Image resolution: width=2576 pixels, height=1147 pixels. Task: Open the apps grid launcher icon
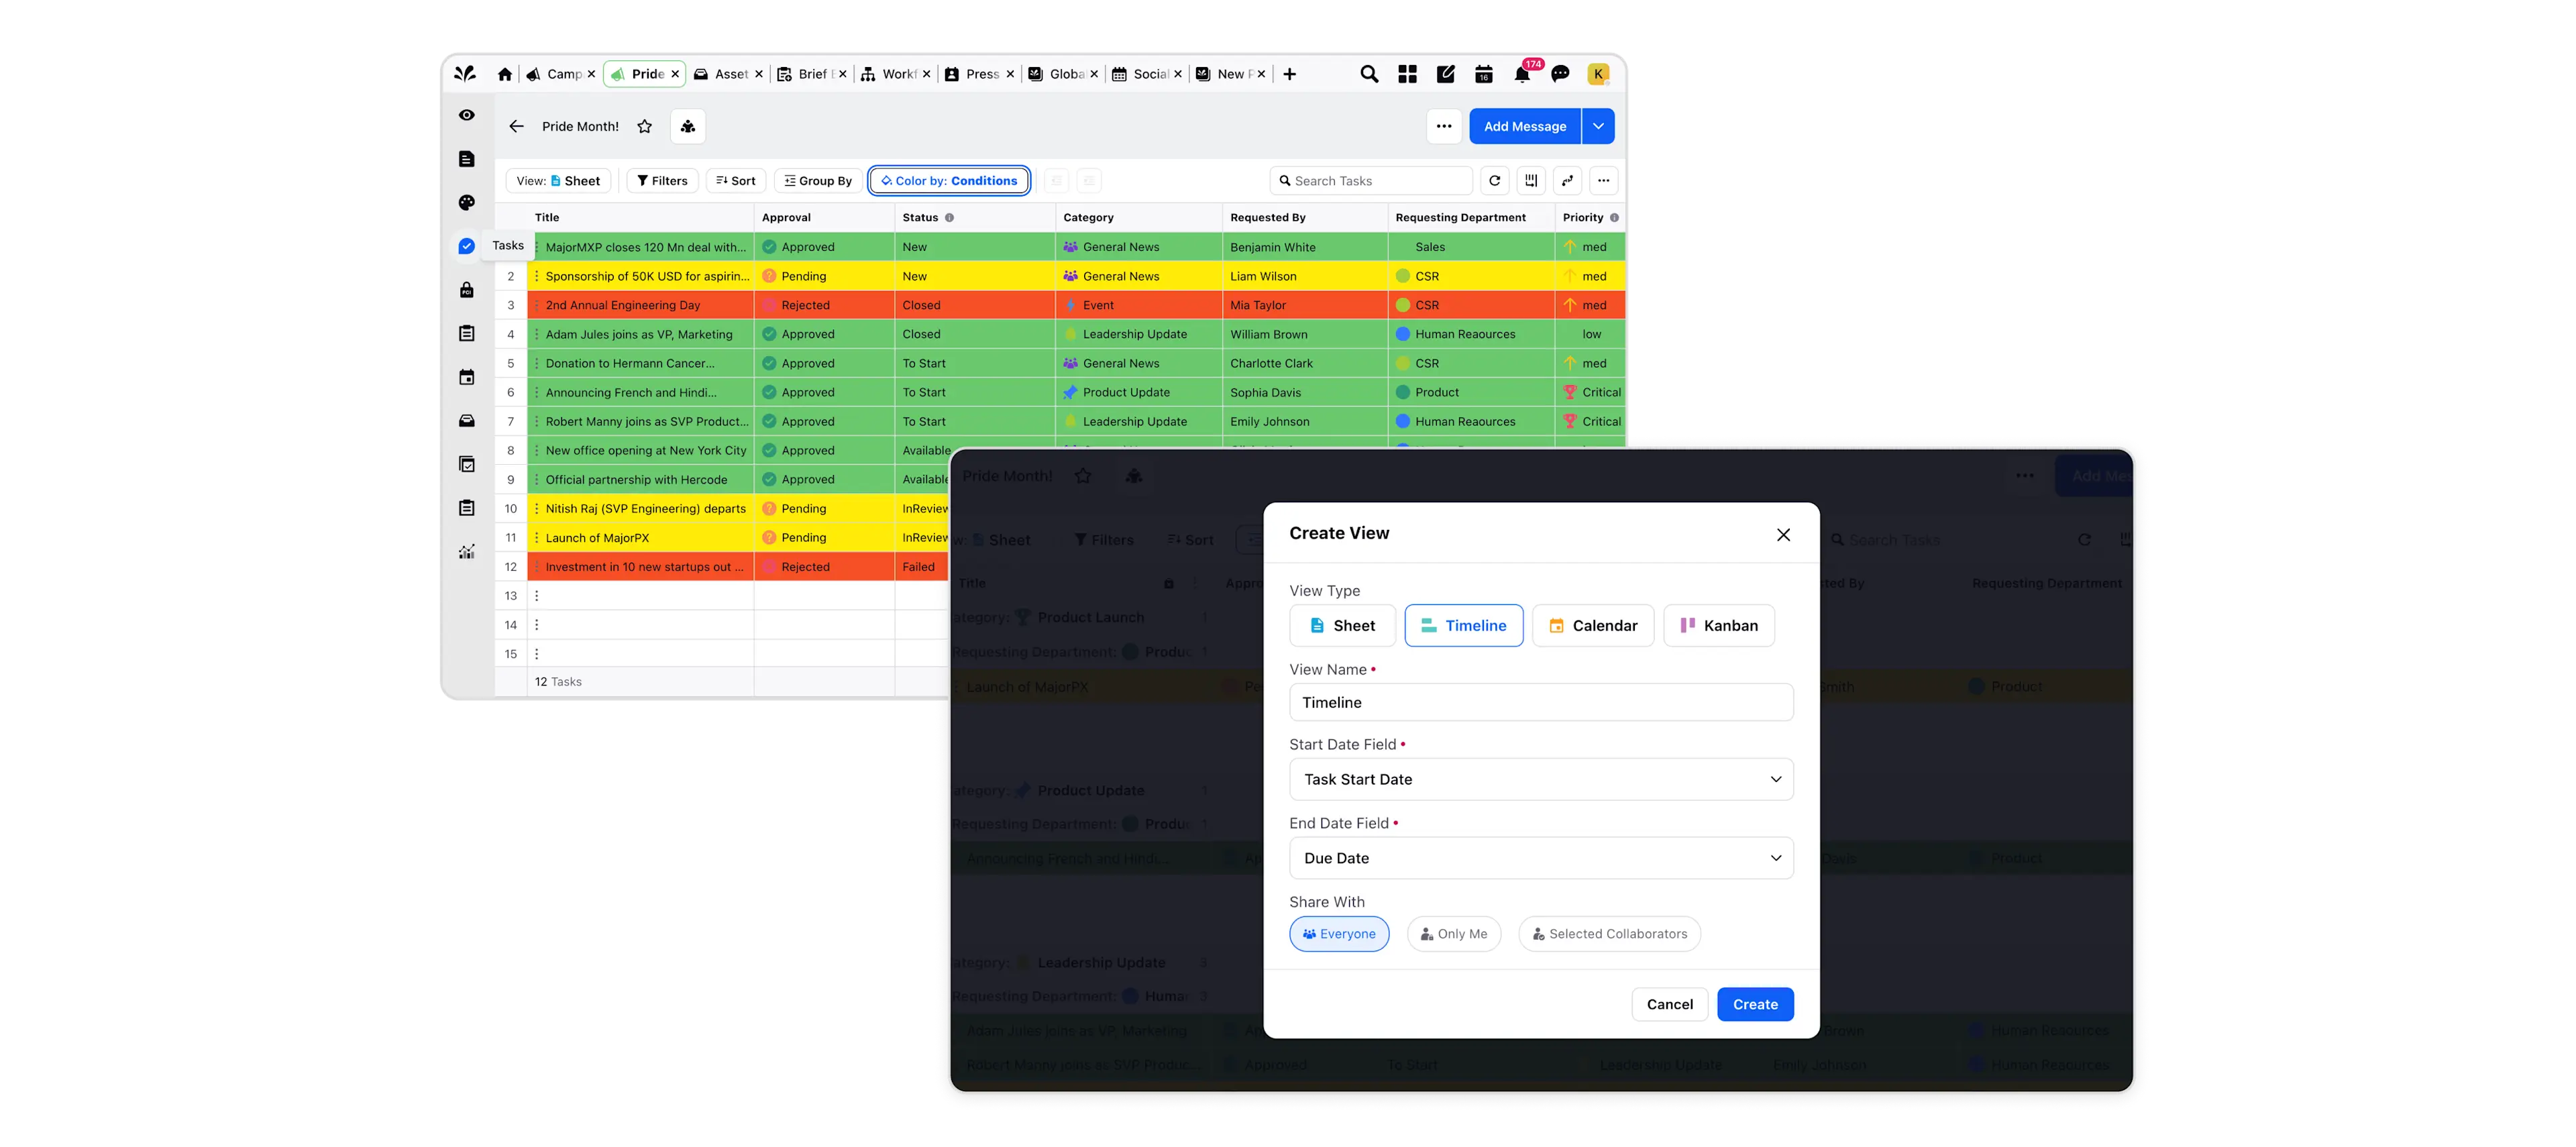coord(1407,74)
